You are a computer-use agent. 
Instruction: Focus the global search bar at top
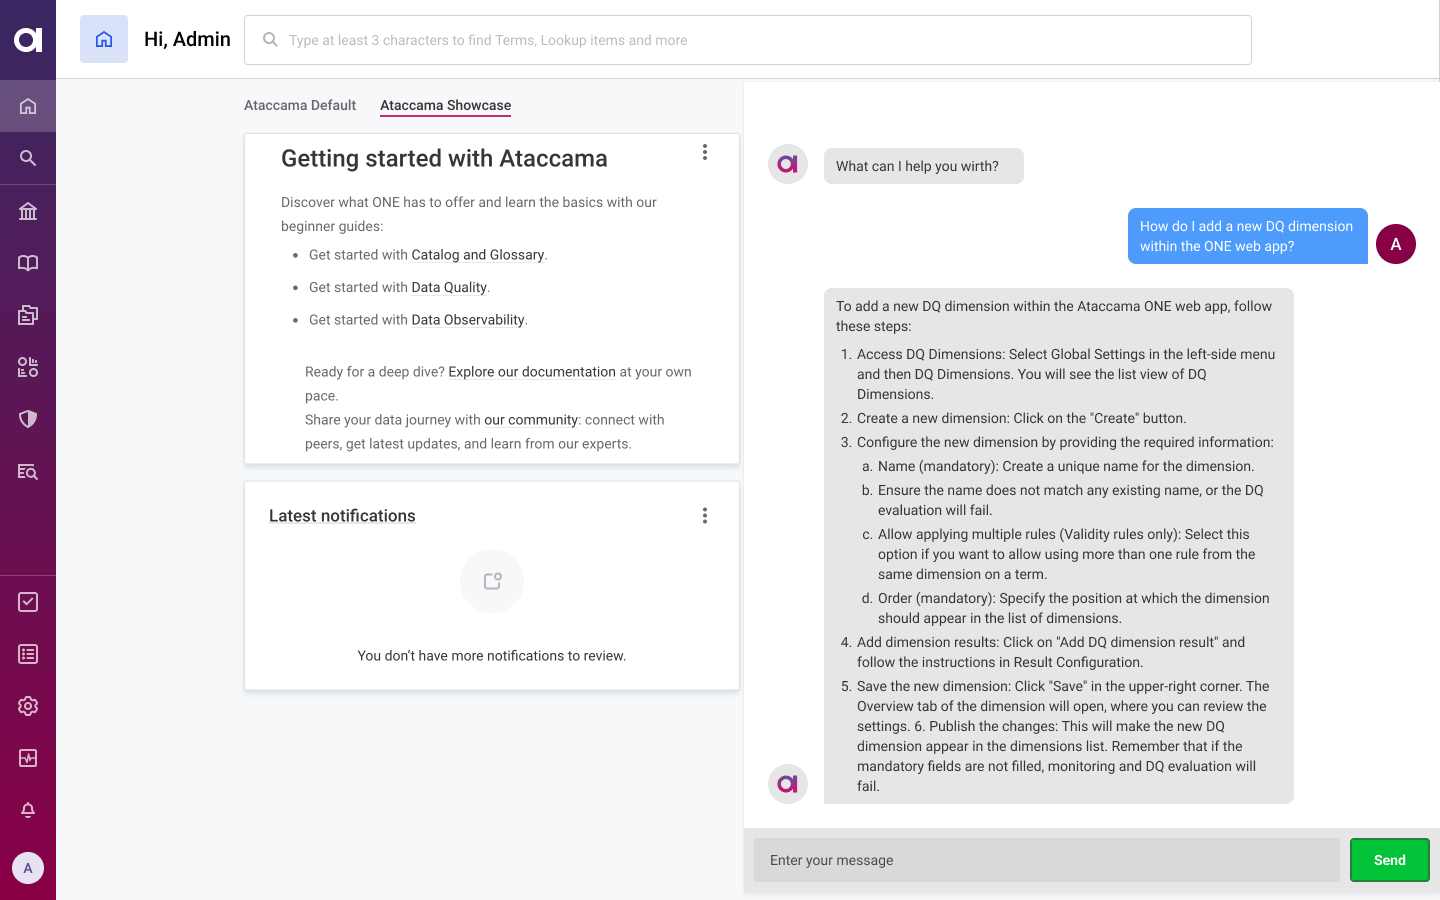pyautogui.click(x=748, y=40)
